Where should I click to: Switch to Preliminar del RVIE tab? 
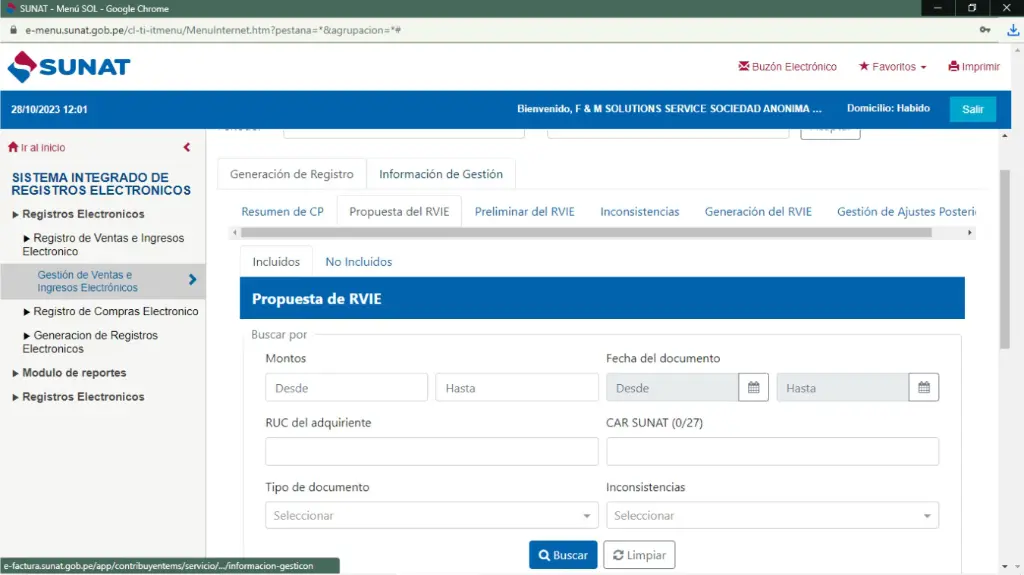point(524,212)
